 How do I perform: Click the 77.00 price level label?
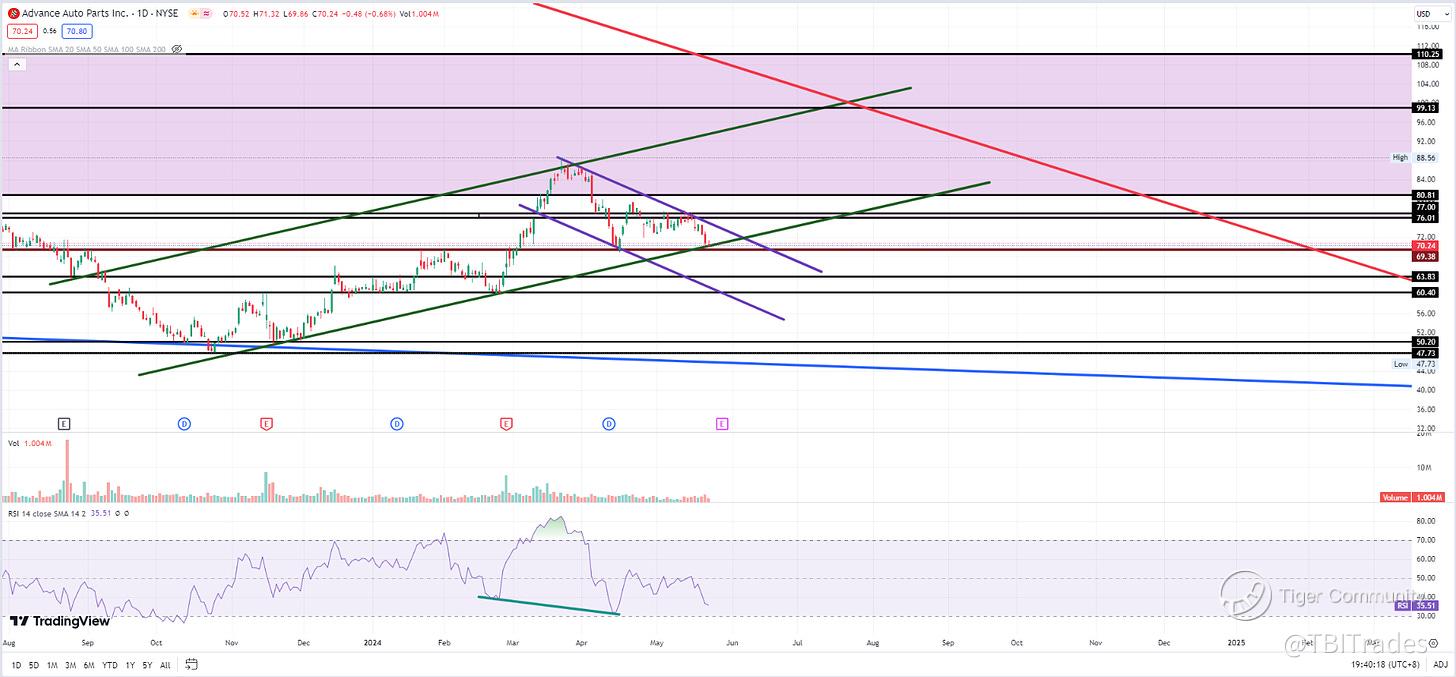tap(1426, 207)
